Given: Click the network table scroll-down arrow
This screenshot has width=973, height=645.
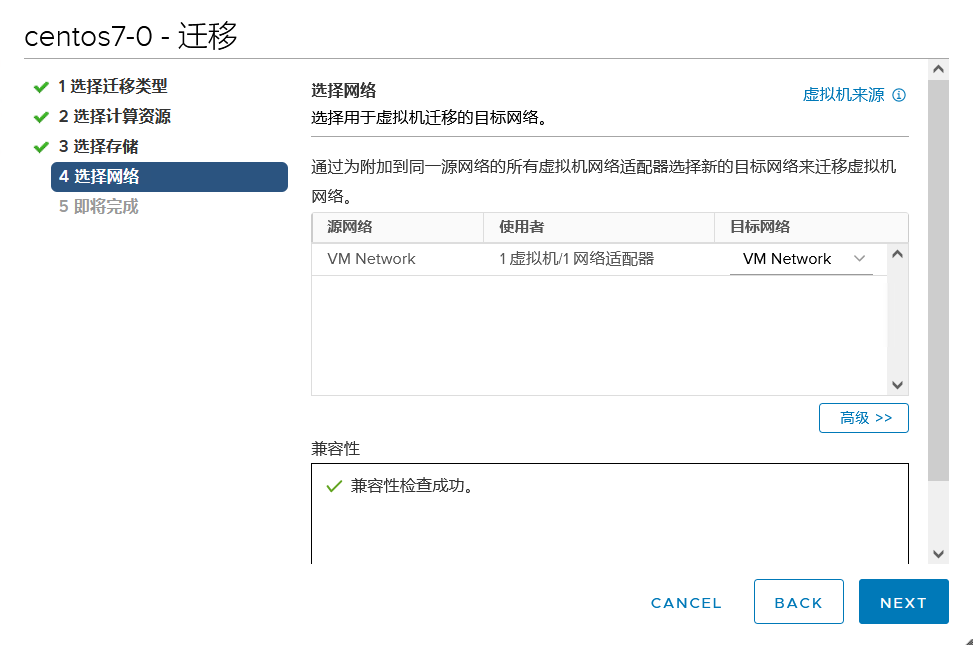Looking at the screenshot, I should tap(897, 385).
